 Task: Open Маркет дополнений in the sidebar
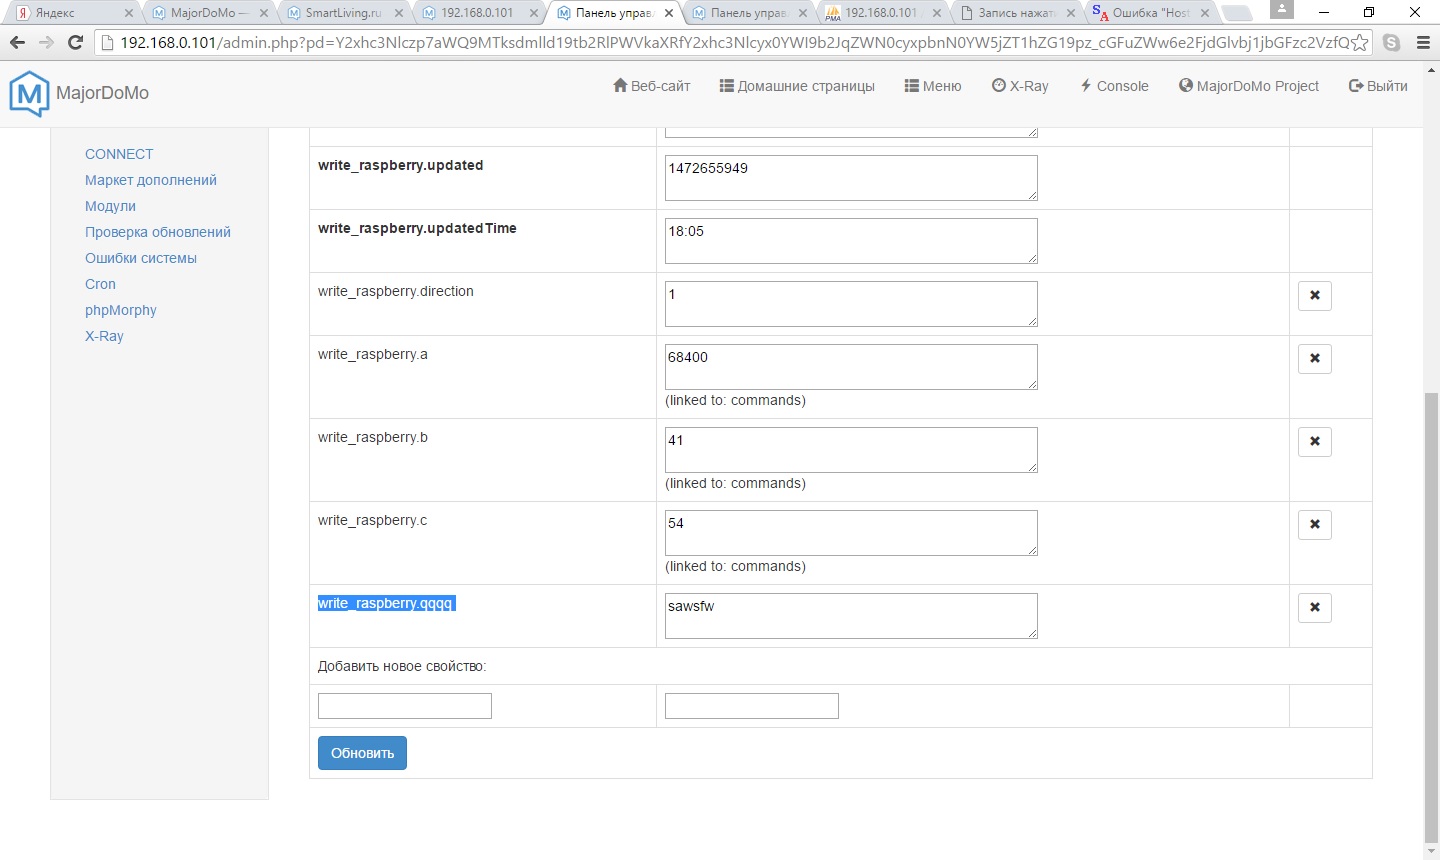151,180
